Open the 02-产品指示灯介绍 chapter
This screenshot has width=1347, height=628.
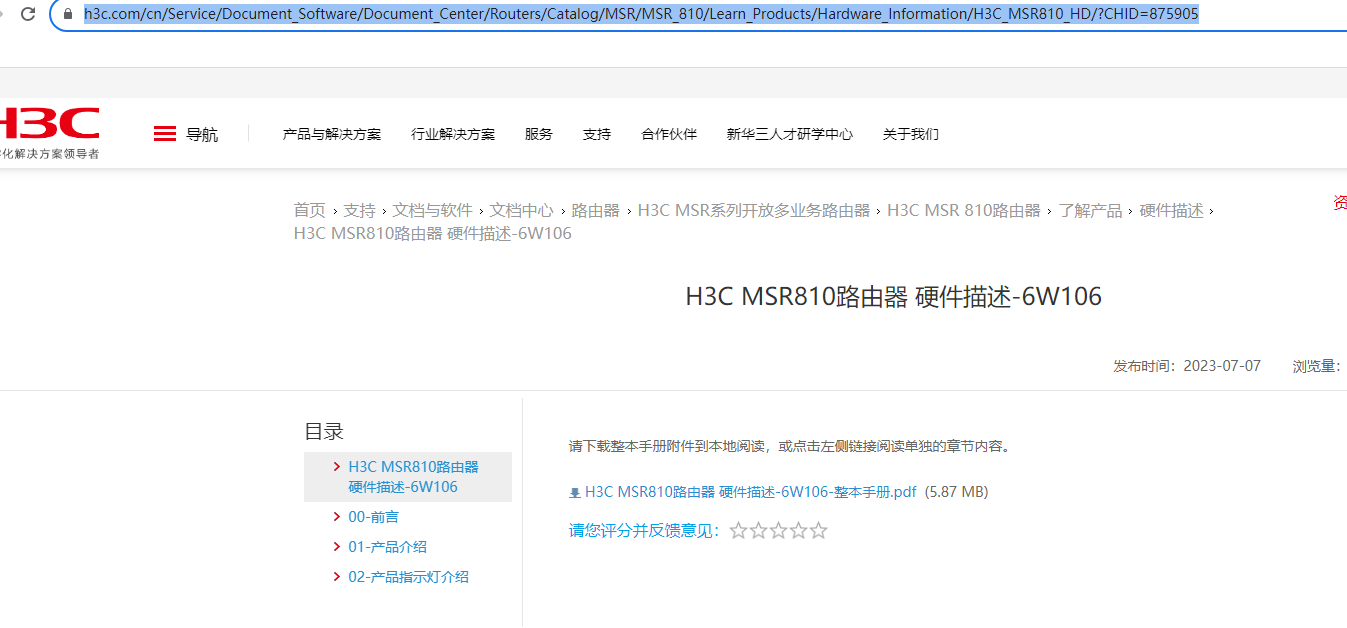408,577
